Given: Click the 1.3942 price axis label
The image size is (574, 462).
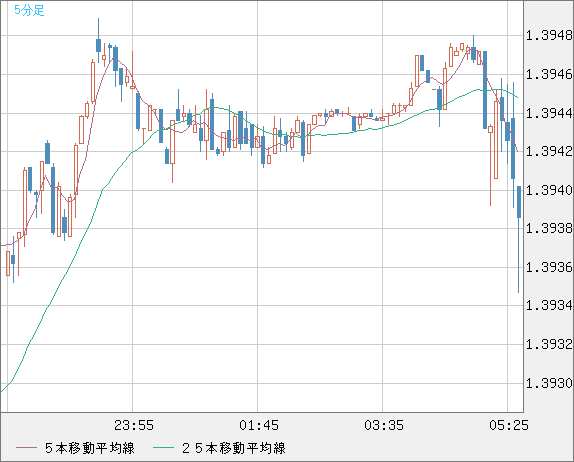Looking at the screenshot, I should pyautogui.click(x=549, y=151).
